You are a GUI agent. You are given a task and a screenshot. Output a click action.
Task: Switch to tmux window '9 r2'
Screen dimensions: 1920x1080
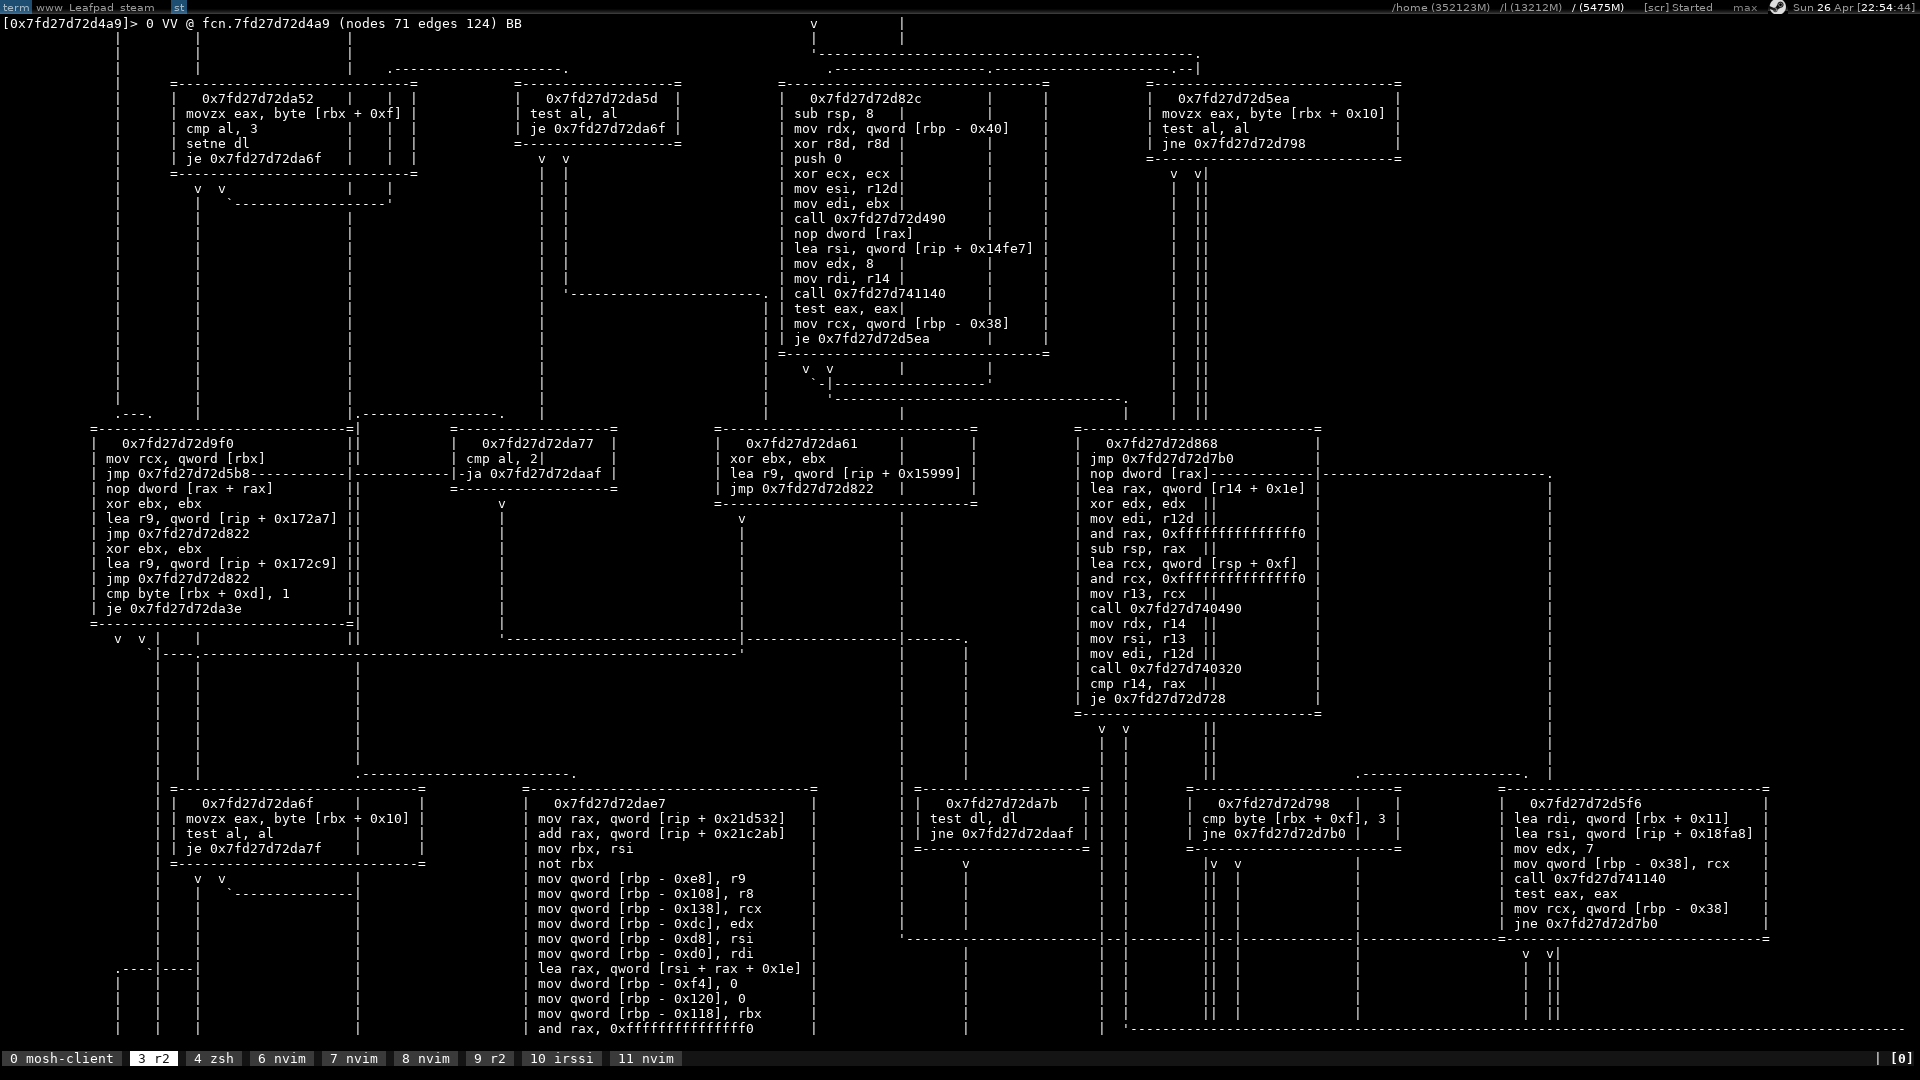[489, 1058]
